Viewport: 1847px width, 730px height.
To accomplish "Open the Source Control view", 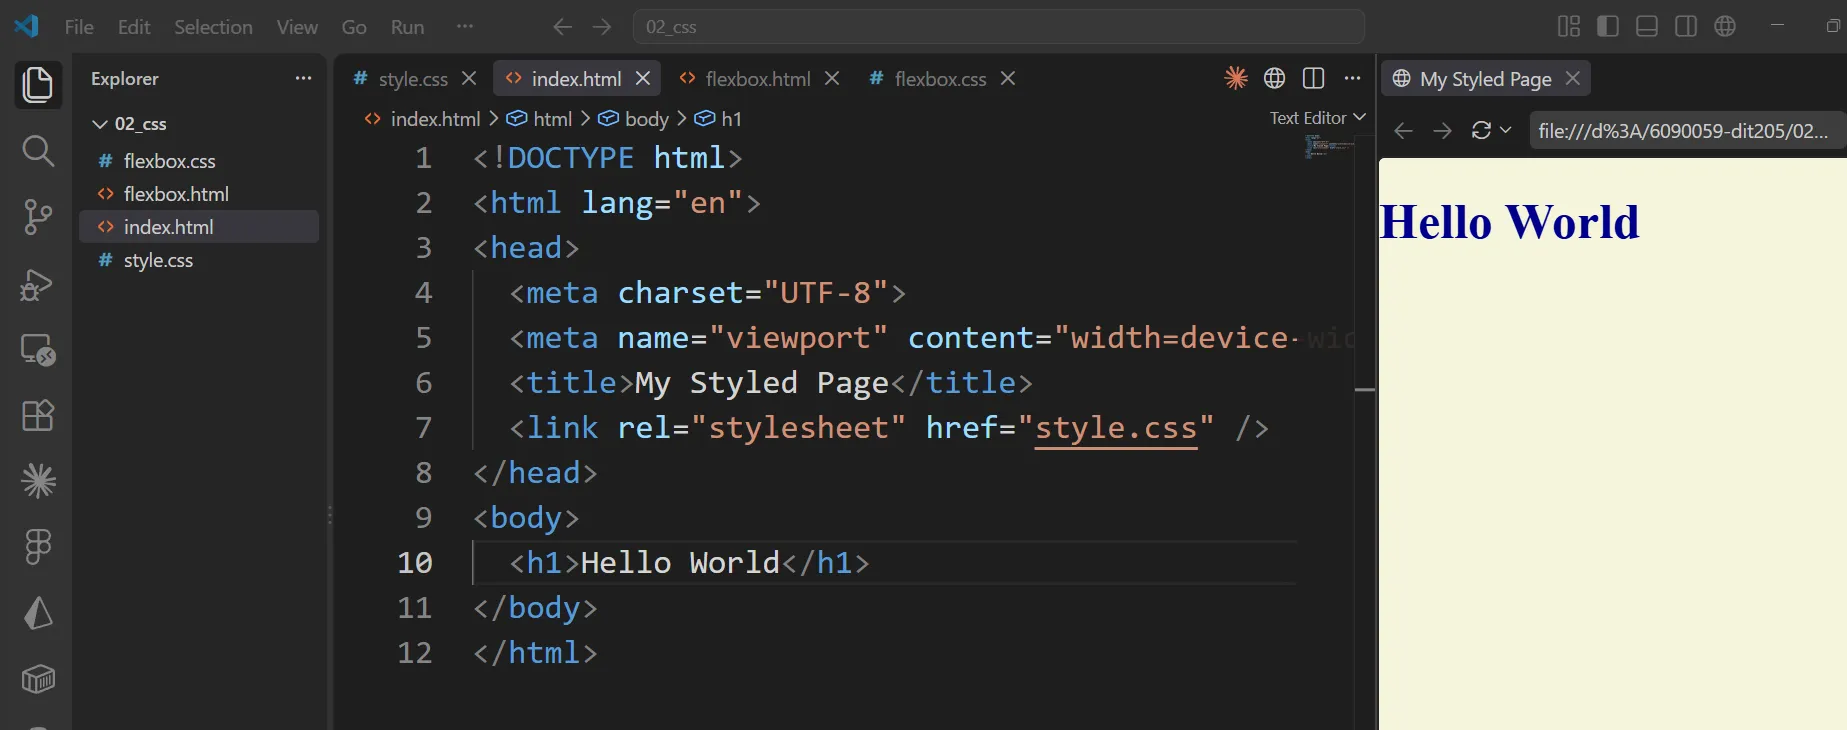I will tap(37, 217).
